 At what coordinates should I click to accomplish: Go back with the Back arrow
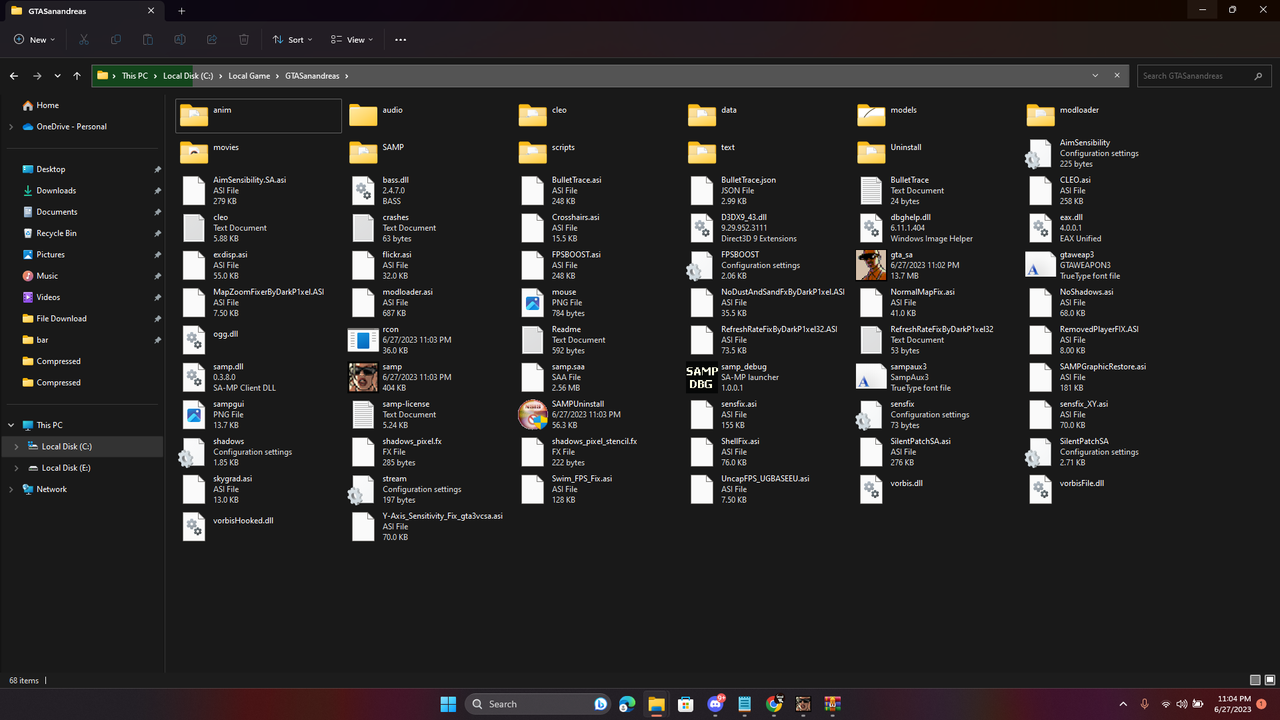[x=15, y=76]
